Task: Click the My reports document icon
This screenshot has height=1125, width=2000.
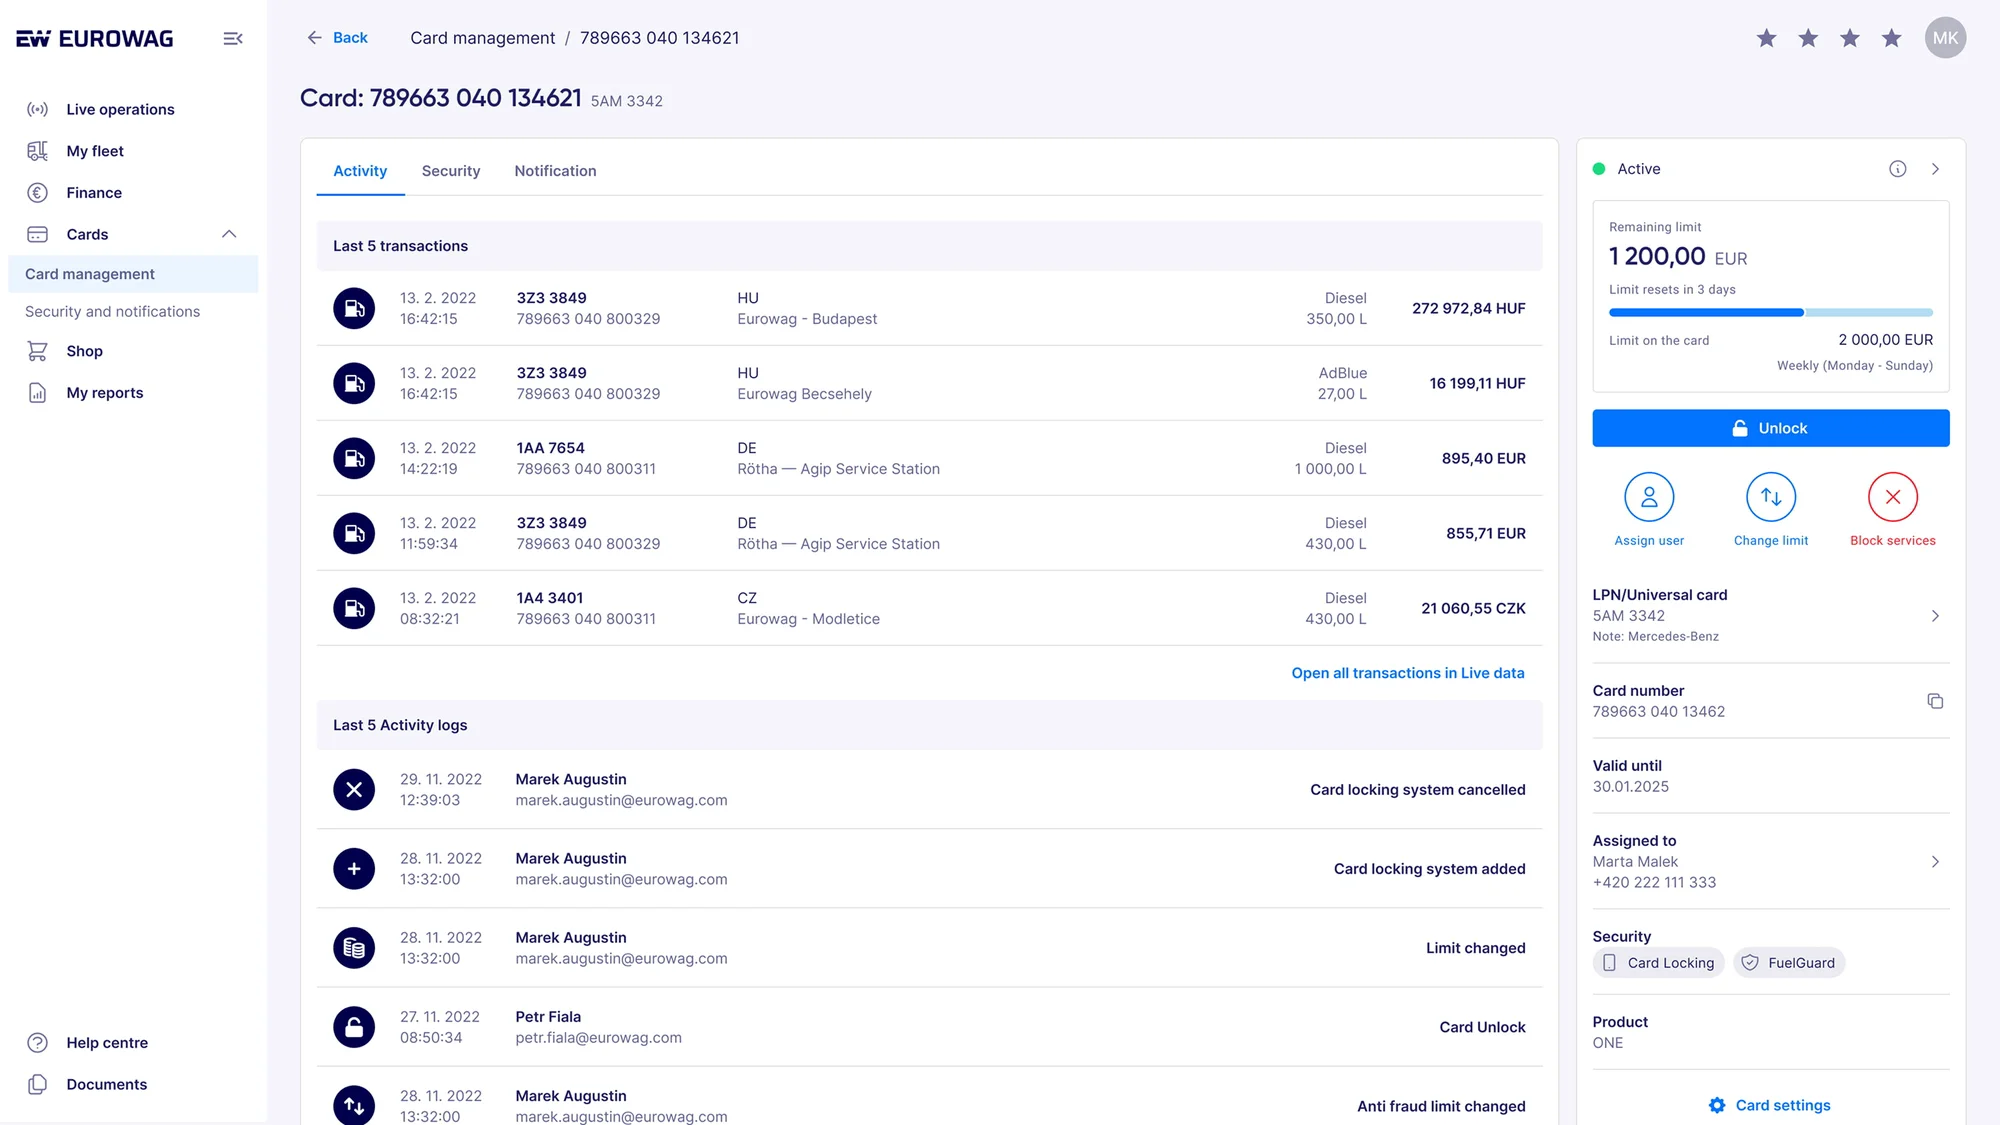Action: click(37, 393)
